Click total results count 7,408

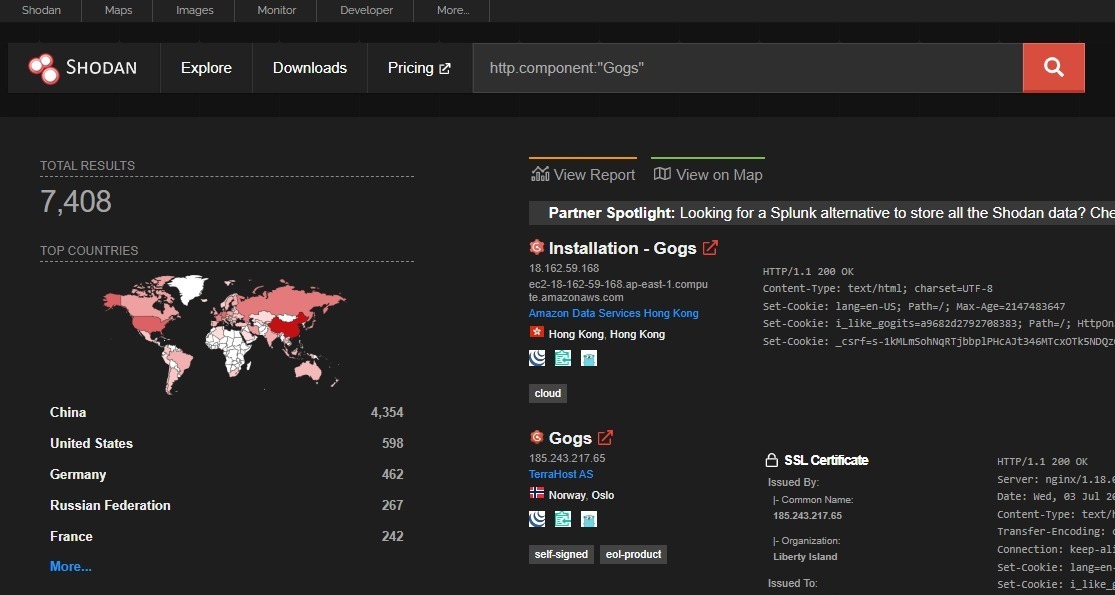(76, 202)
